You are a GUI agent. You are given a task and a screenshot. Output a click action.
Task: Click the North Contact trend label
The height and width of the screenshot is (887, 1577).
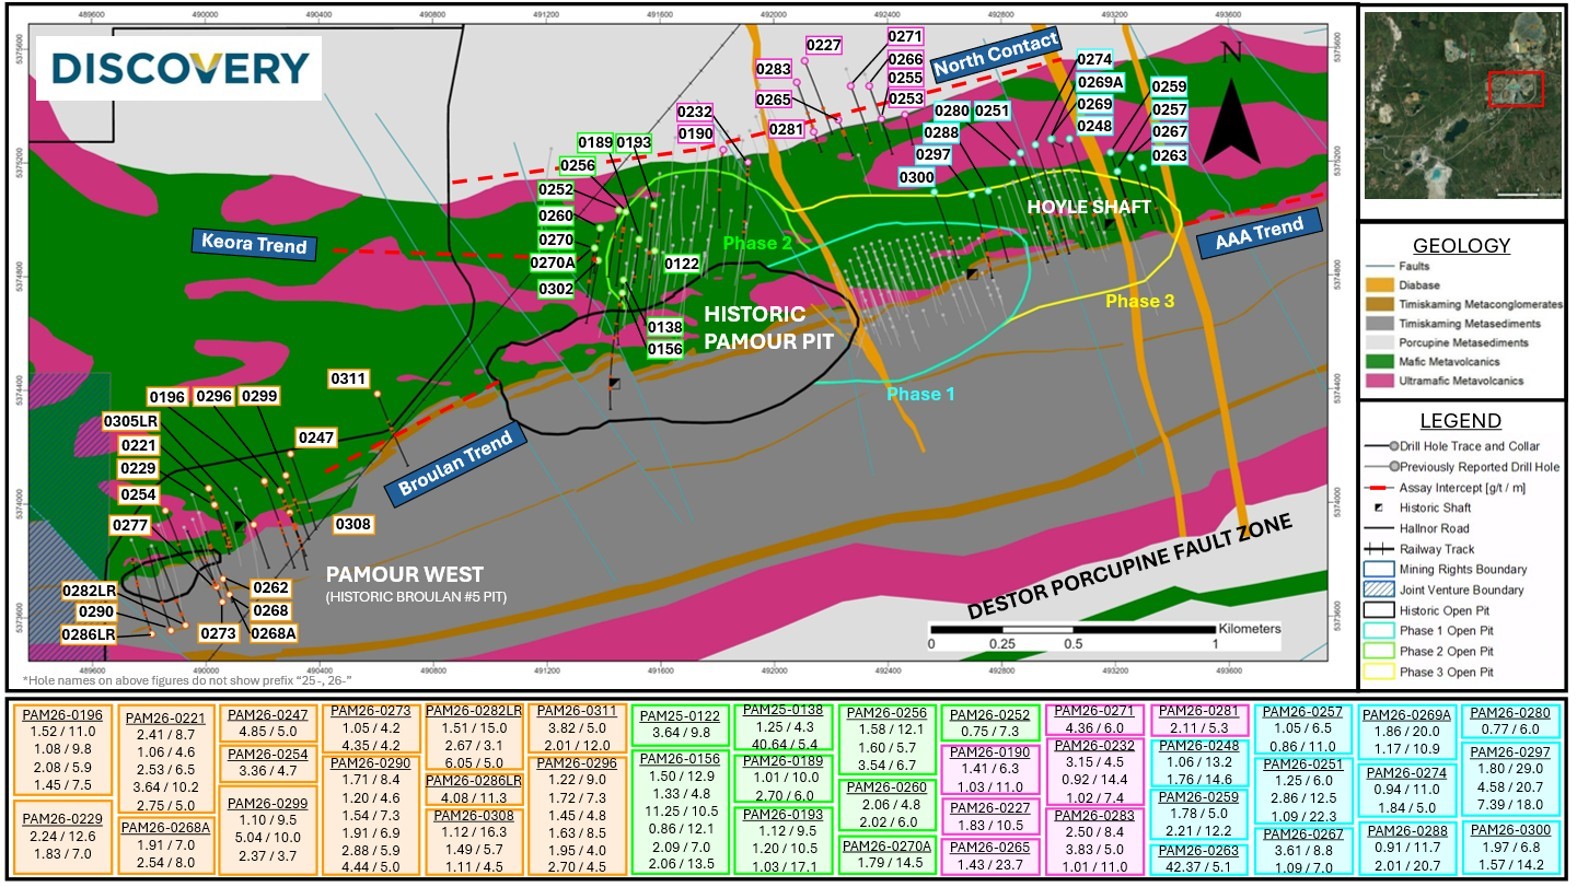(995, 54)
